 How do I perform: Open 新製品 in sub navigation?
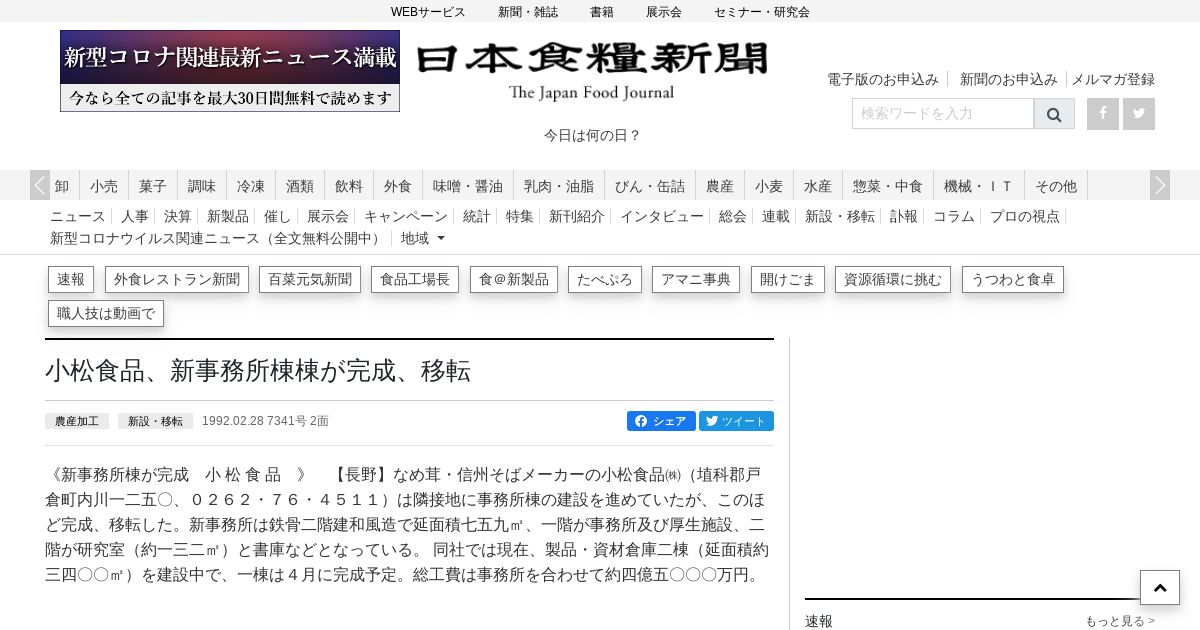click(x=228, y=216)
